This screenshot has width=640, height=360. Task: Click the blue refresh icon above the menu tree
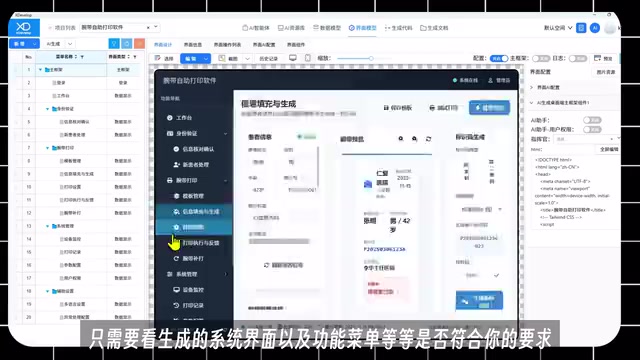(x=127, y=44)
